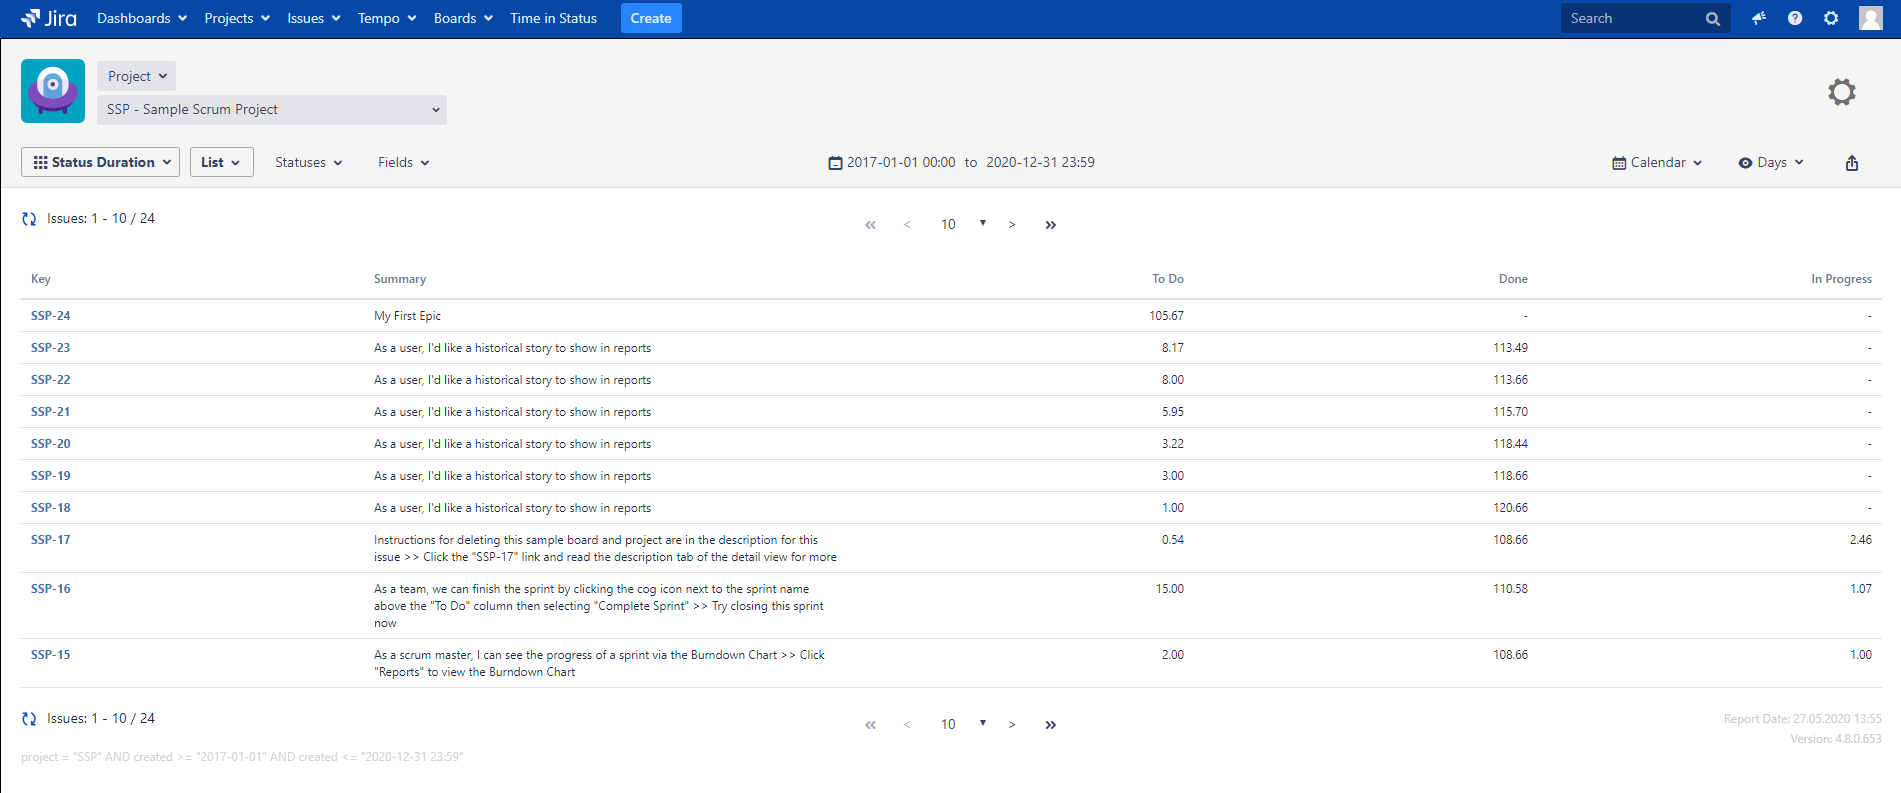The image size is (1901, 793).
Task: Expand the SSP - Sample Scrum Project selector
Action: click(x=272, y=110)
